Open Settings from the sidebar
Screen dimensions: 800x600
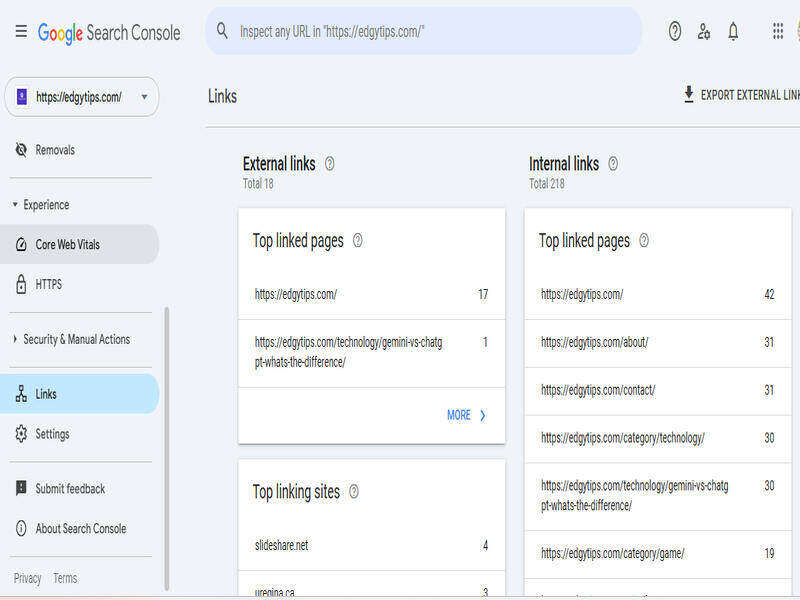click(79, 434)
